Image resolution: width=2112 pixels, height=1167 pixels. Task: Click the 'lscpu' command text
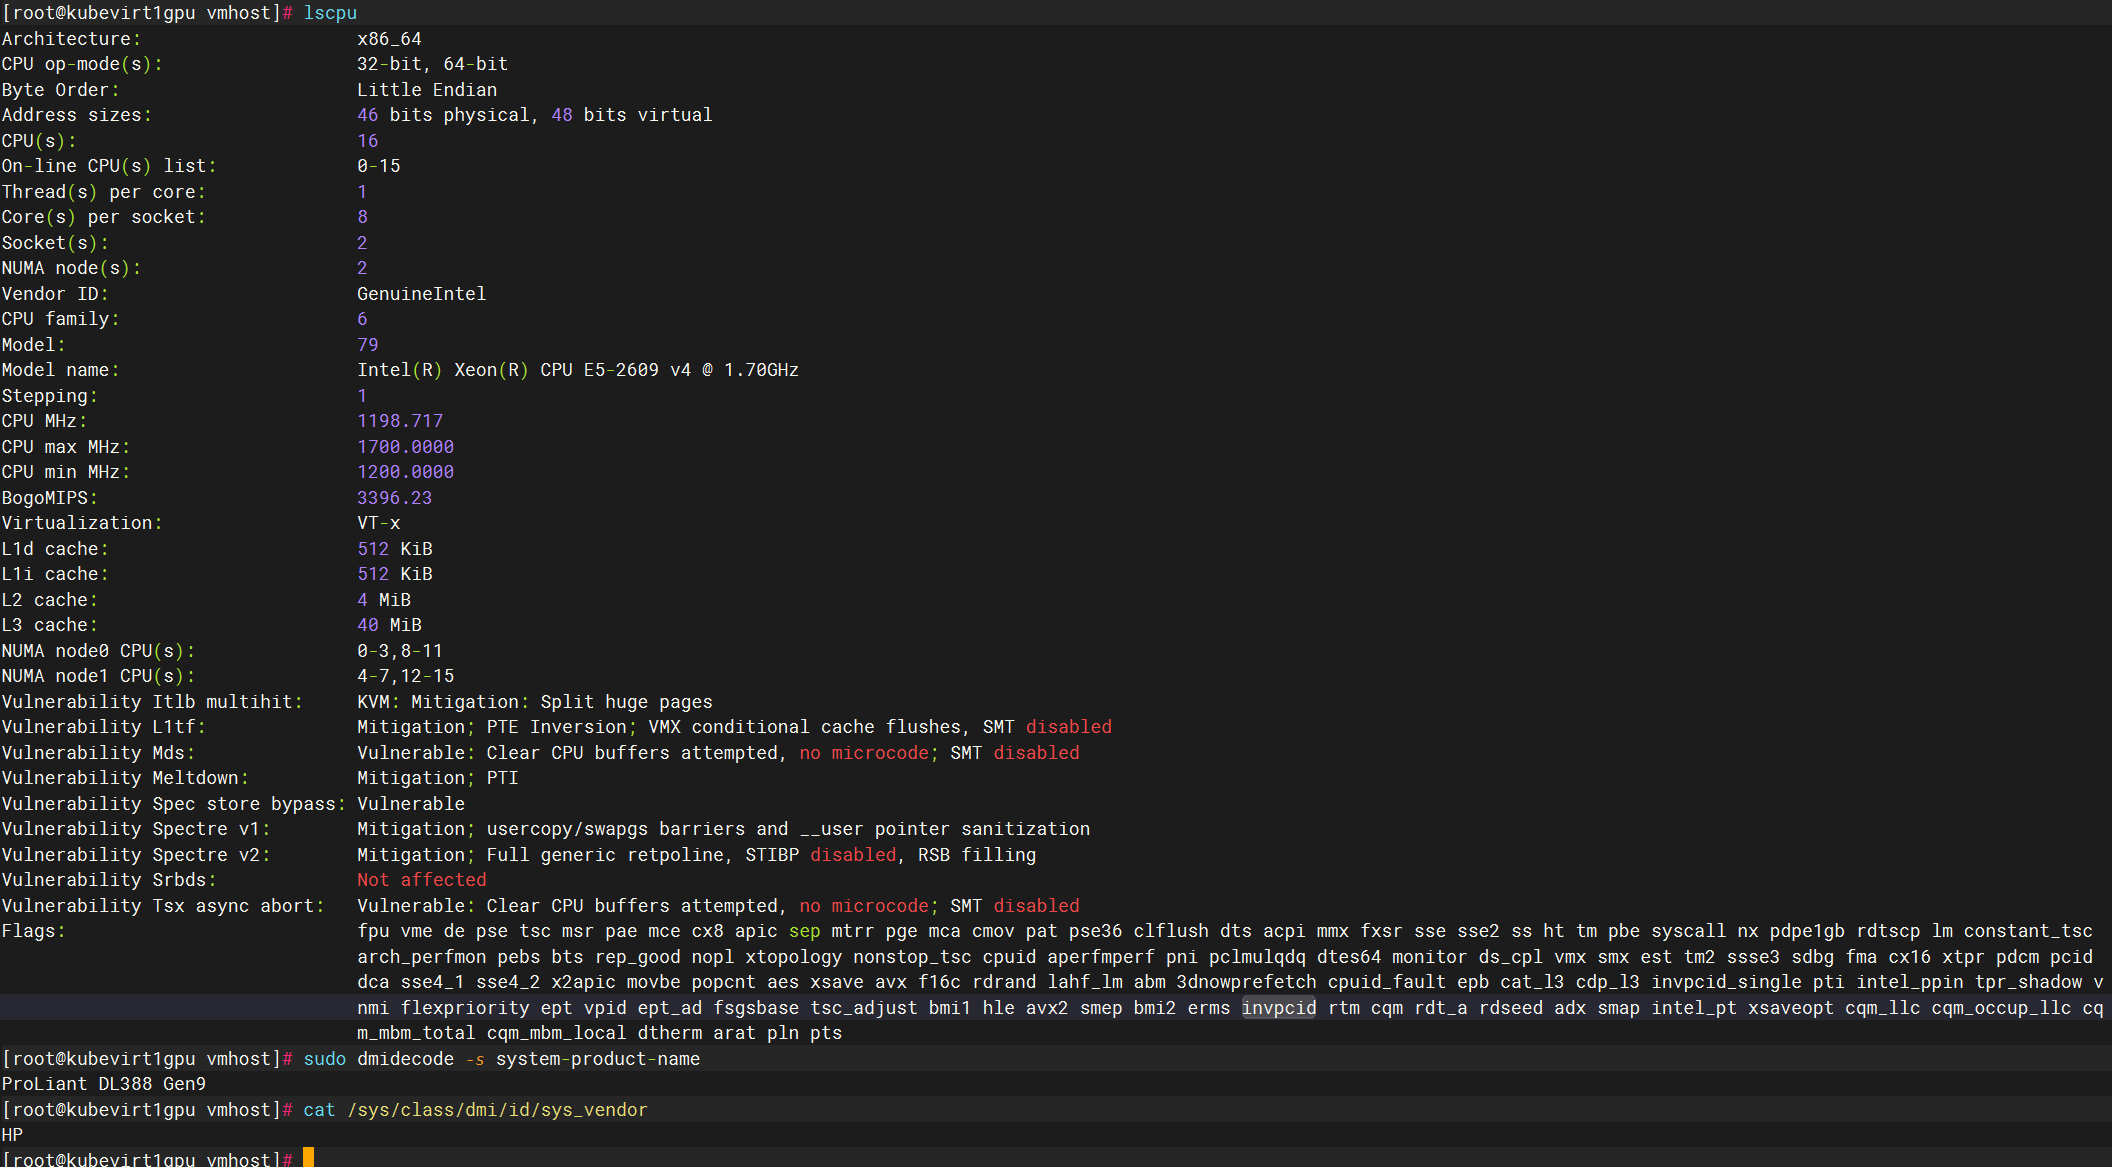pos(330,13)
